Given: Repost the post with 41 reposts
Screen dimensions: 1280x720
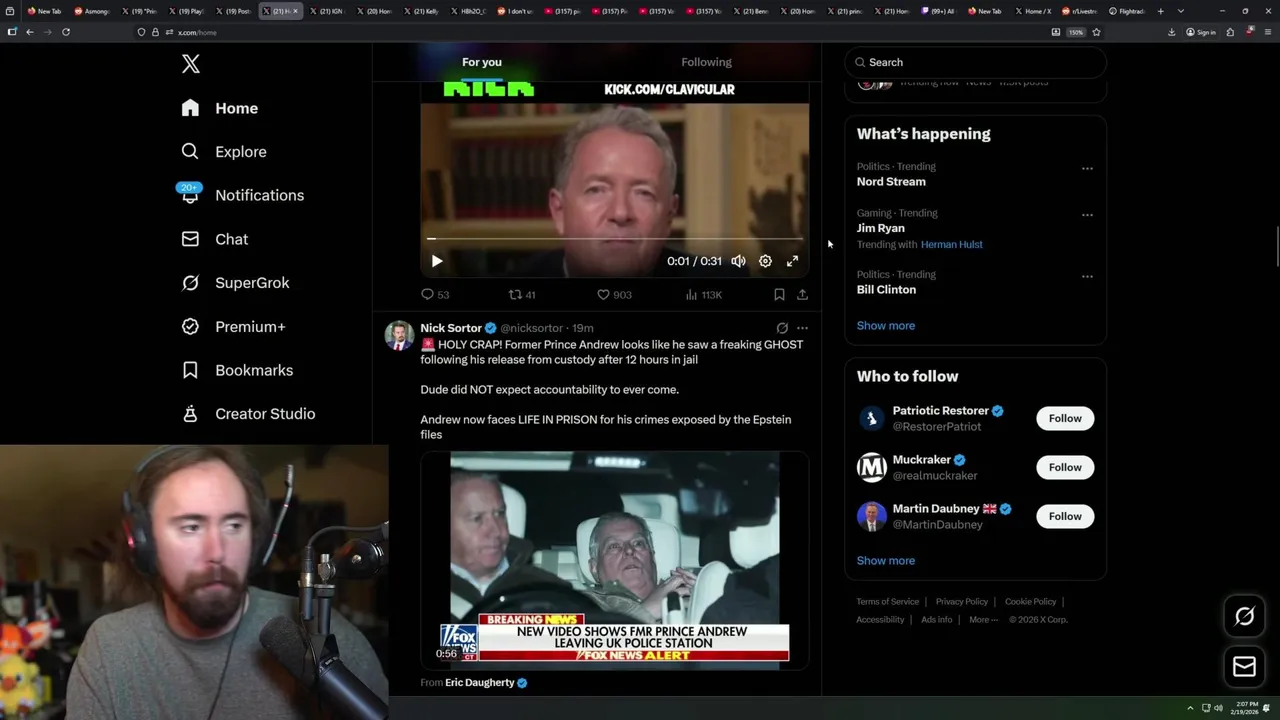Looking at the screenshot, I should [522, 295].
